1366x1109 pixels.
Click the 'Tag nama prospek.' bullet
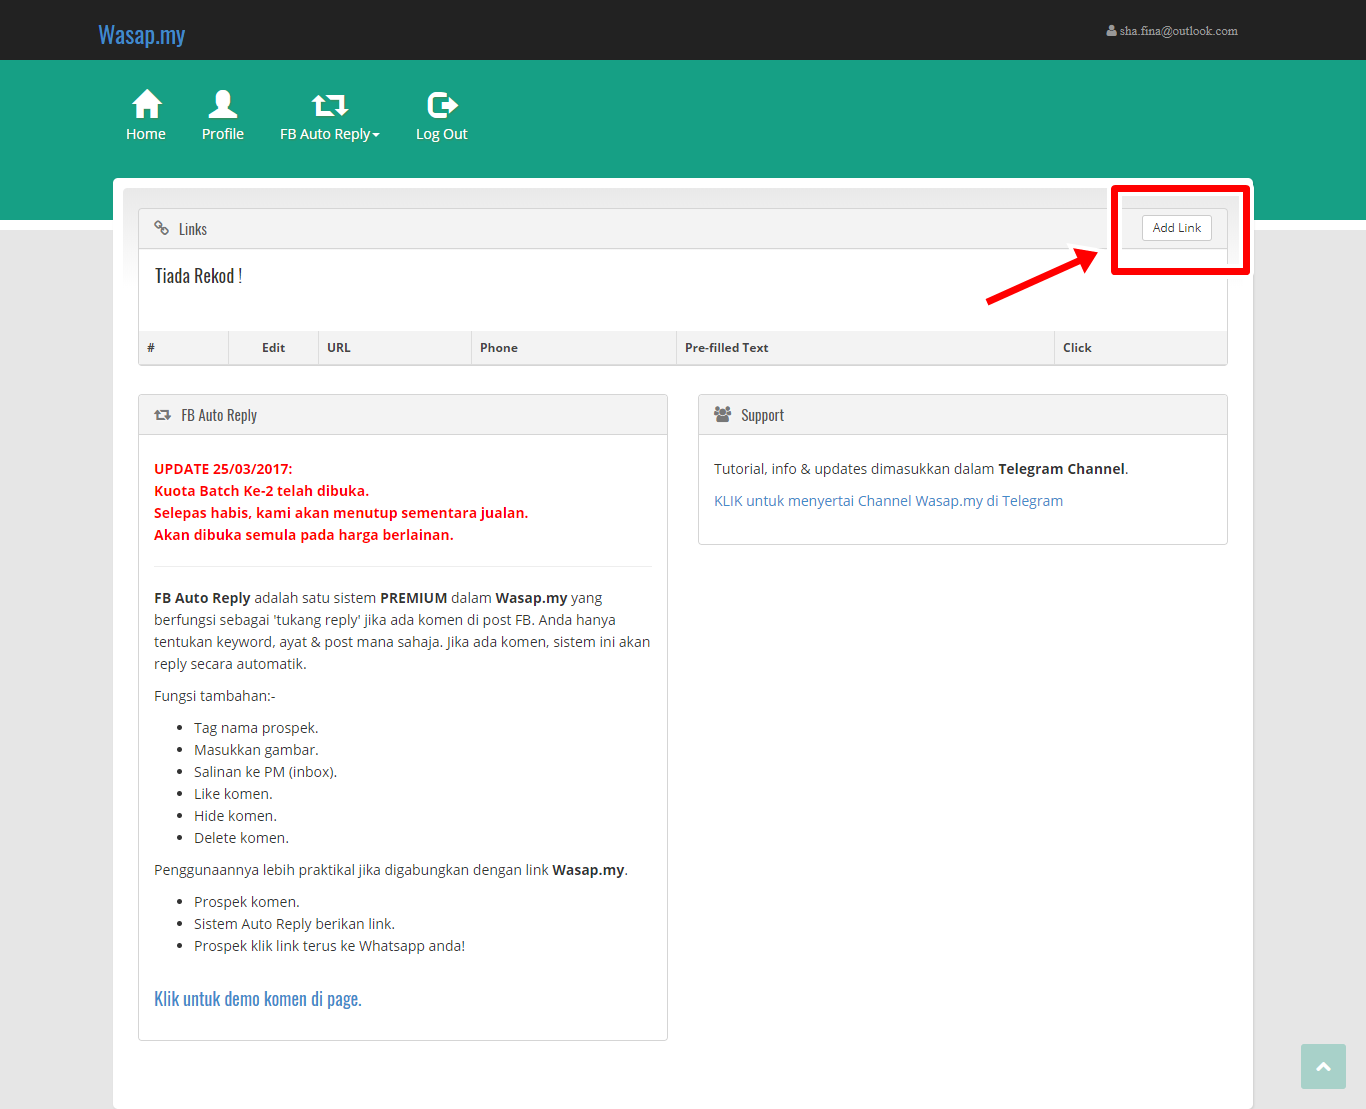pos(256,728)
